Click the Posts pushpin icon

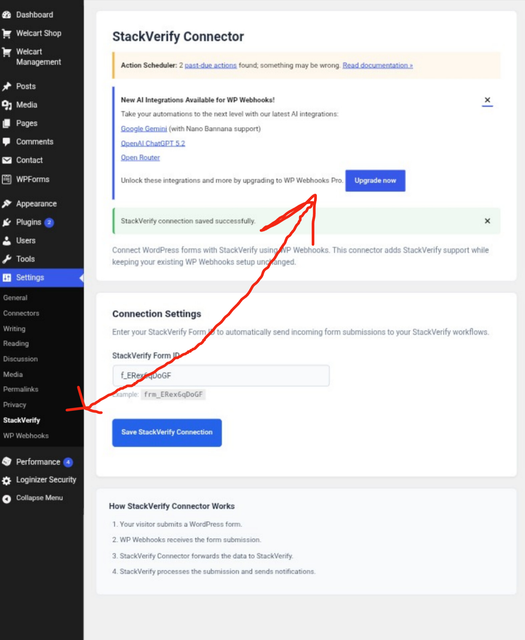coord(7,87)
